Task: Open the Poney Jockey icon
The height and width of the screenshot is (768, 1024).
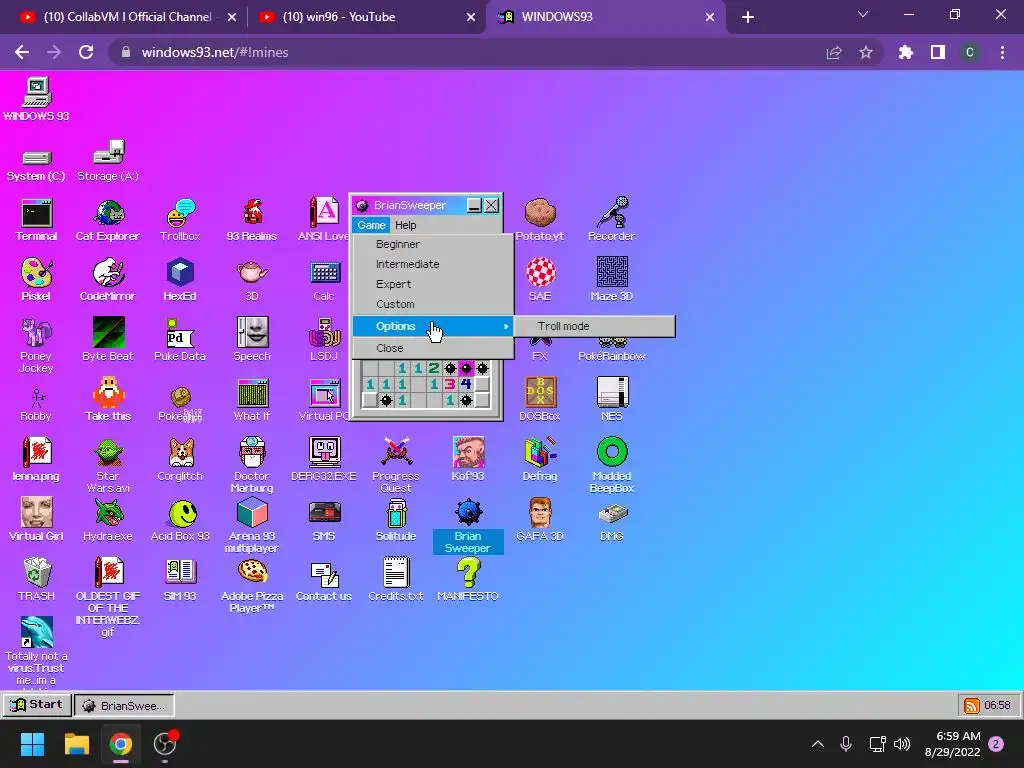Action: [x=37, y=345]
